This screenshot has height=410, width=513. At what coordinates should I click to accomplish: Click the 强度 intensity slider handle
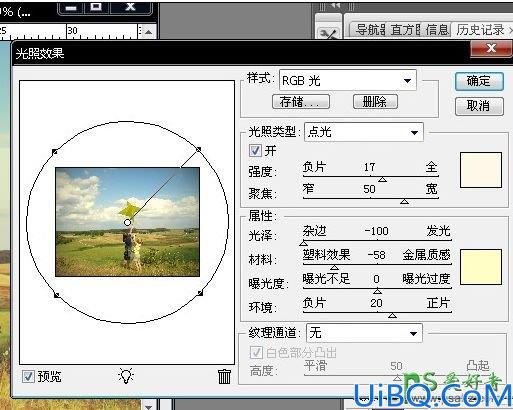click(382, 179)
